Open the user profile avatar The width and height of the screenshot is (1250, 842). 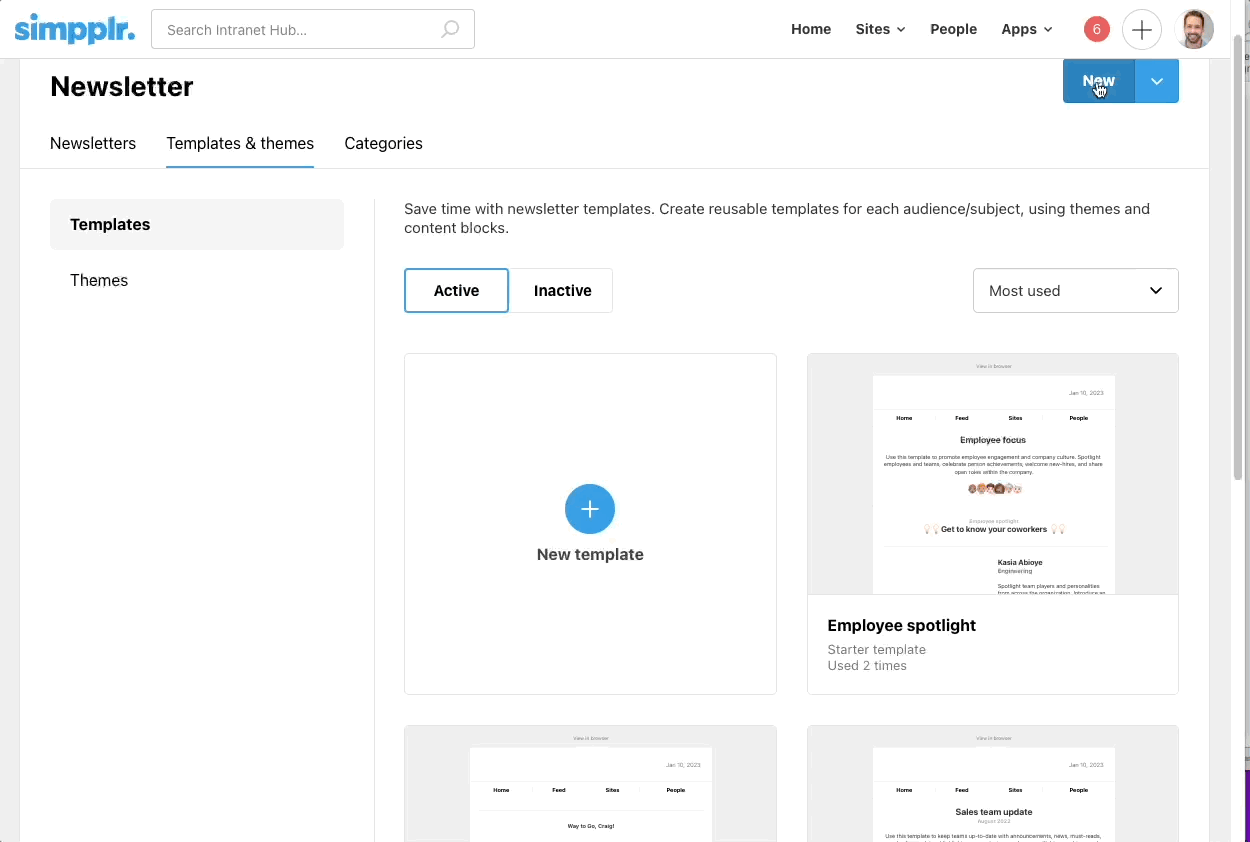(1193, 30)
